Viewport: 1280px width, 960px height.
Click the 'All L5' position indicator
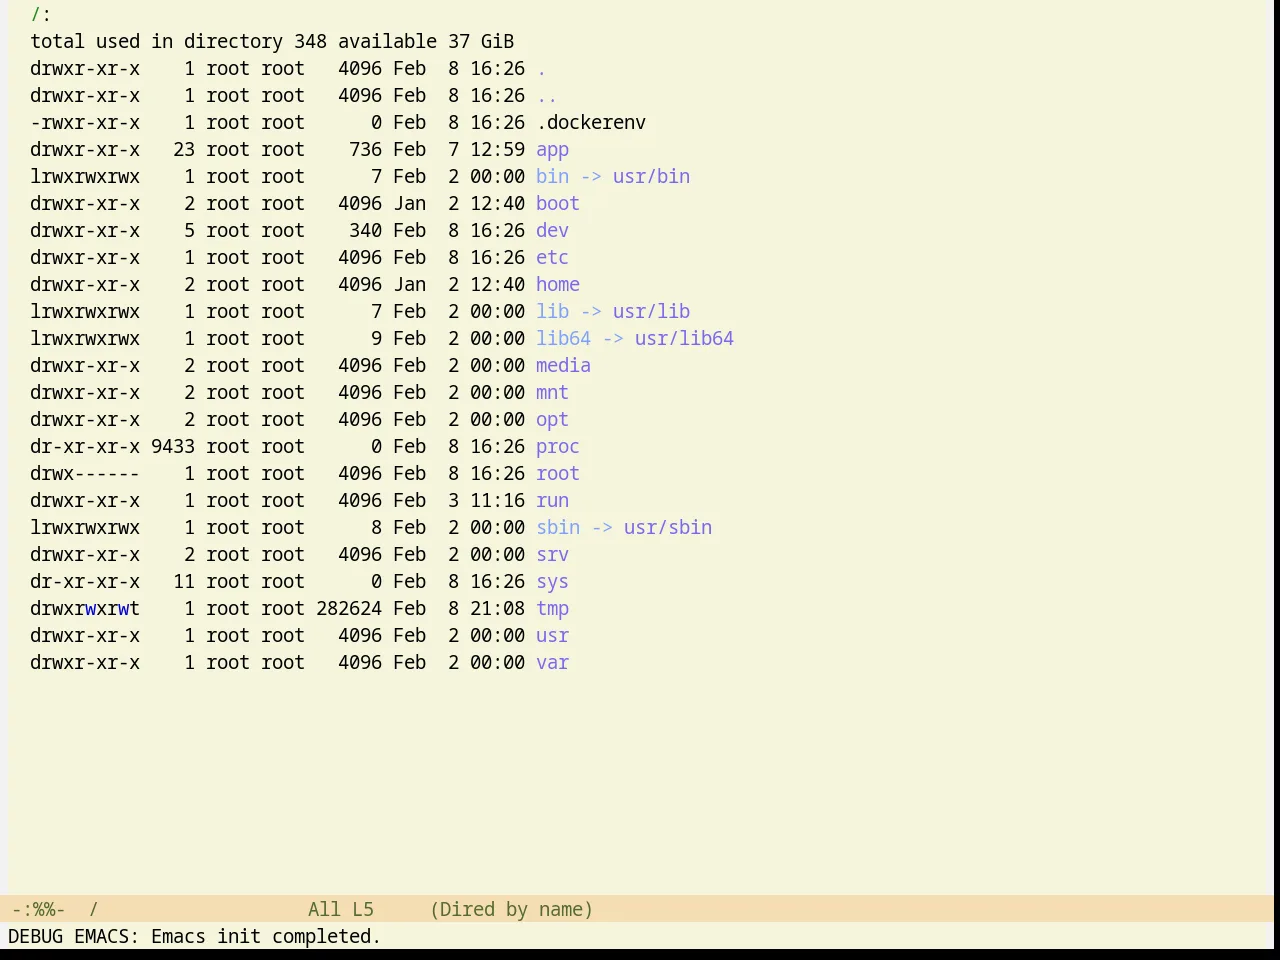[340, 909]
